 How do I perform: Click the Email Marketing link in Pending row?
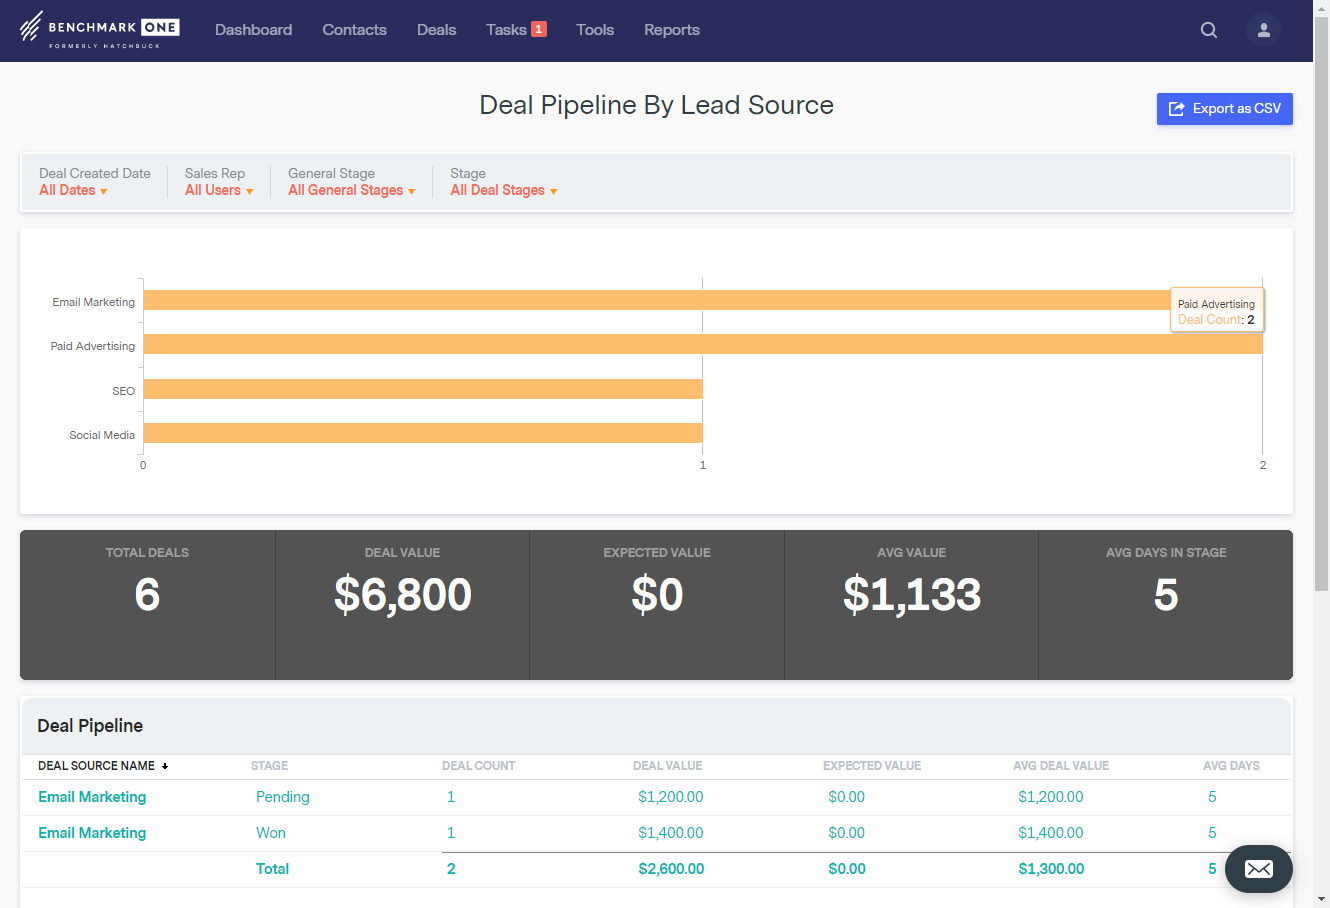click(x=92, y=797)
